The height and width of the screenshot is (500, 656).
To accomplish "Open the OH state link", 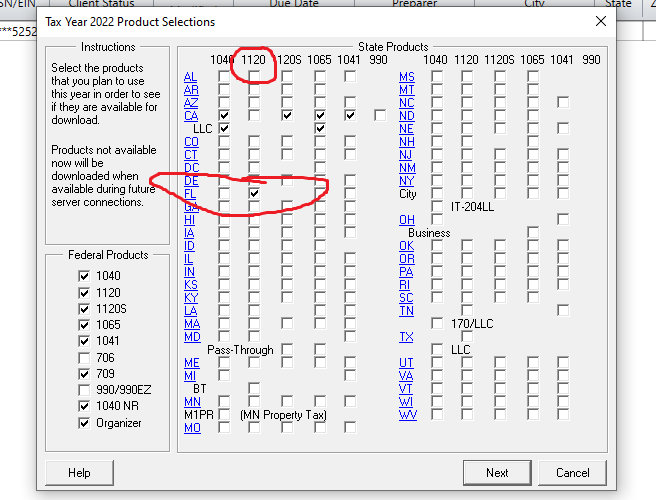I will tap(407, 220).
